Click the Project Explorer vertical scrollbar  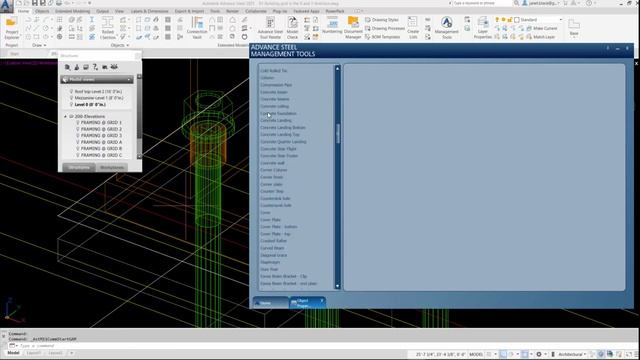[139, 117]
